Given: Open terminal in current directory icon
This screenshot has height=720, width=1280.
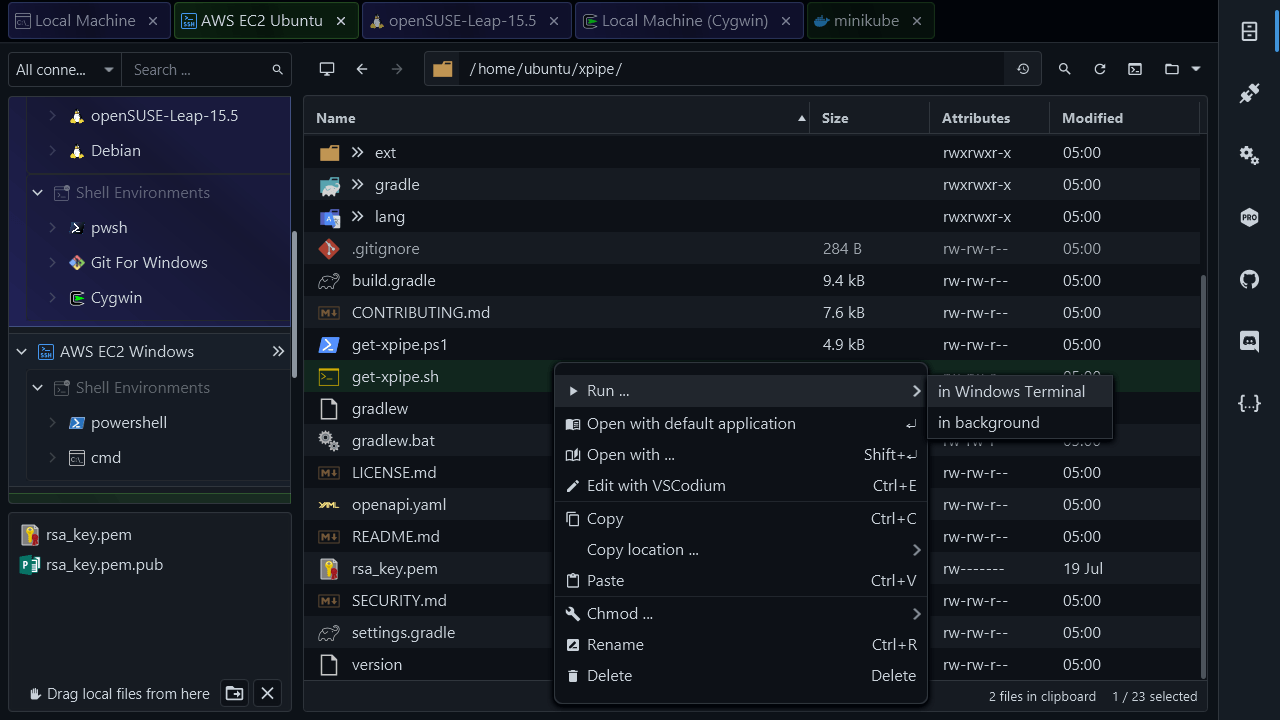Looking at the screenshot, I should (x=1135, y=69).
